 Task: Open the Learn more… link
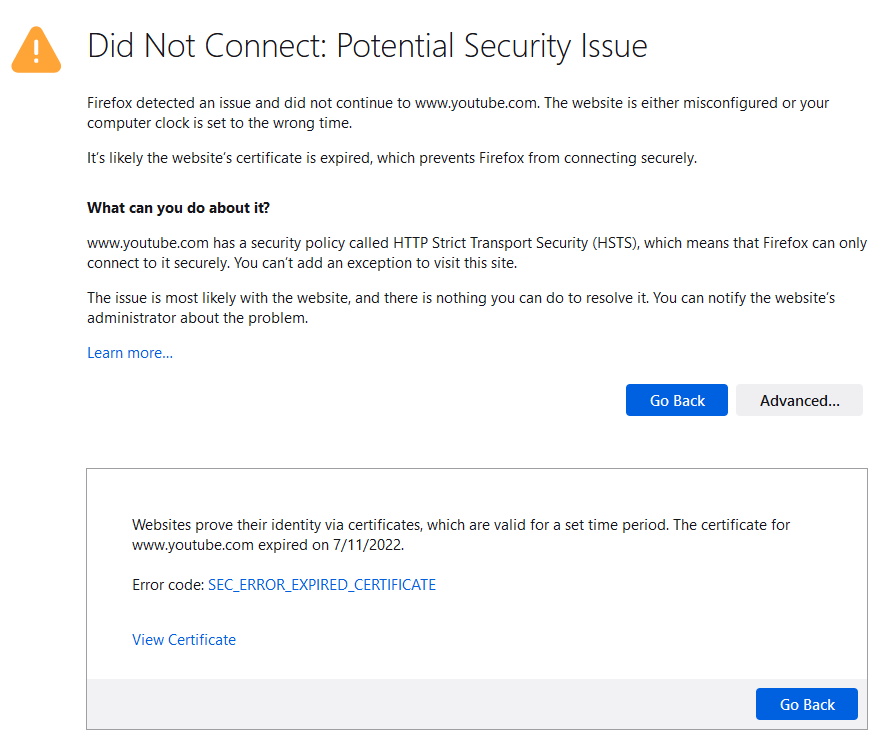(130, 353)
